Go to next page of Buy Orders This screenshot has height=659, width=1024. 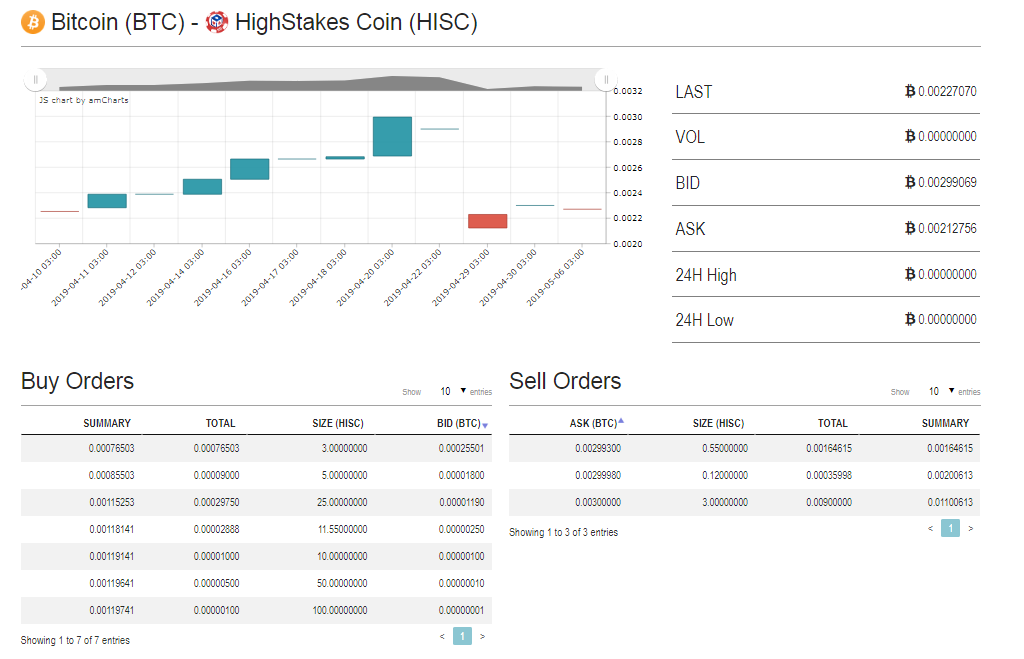[483, 636]
